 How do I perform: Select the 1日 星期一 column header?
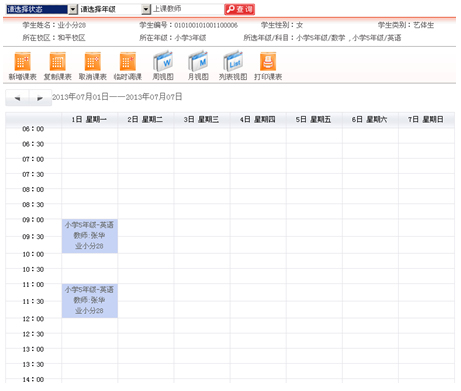[89, 120]
